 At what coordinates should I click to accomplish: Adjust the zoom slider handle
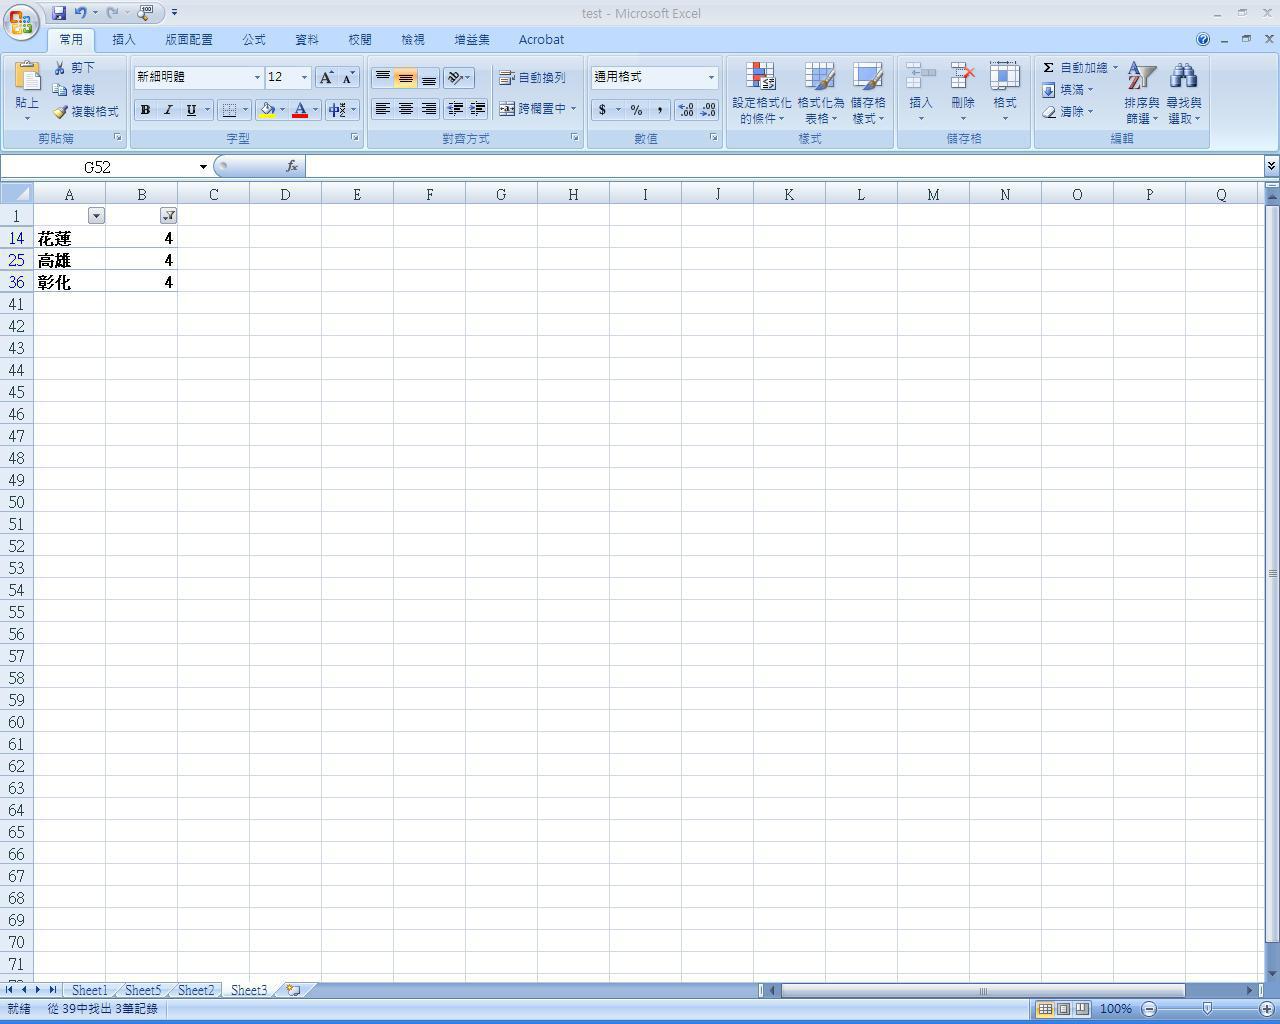(x=1207, y=1009)
